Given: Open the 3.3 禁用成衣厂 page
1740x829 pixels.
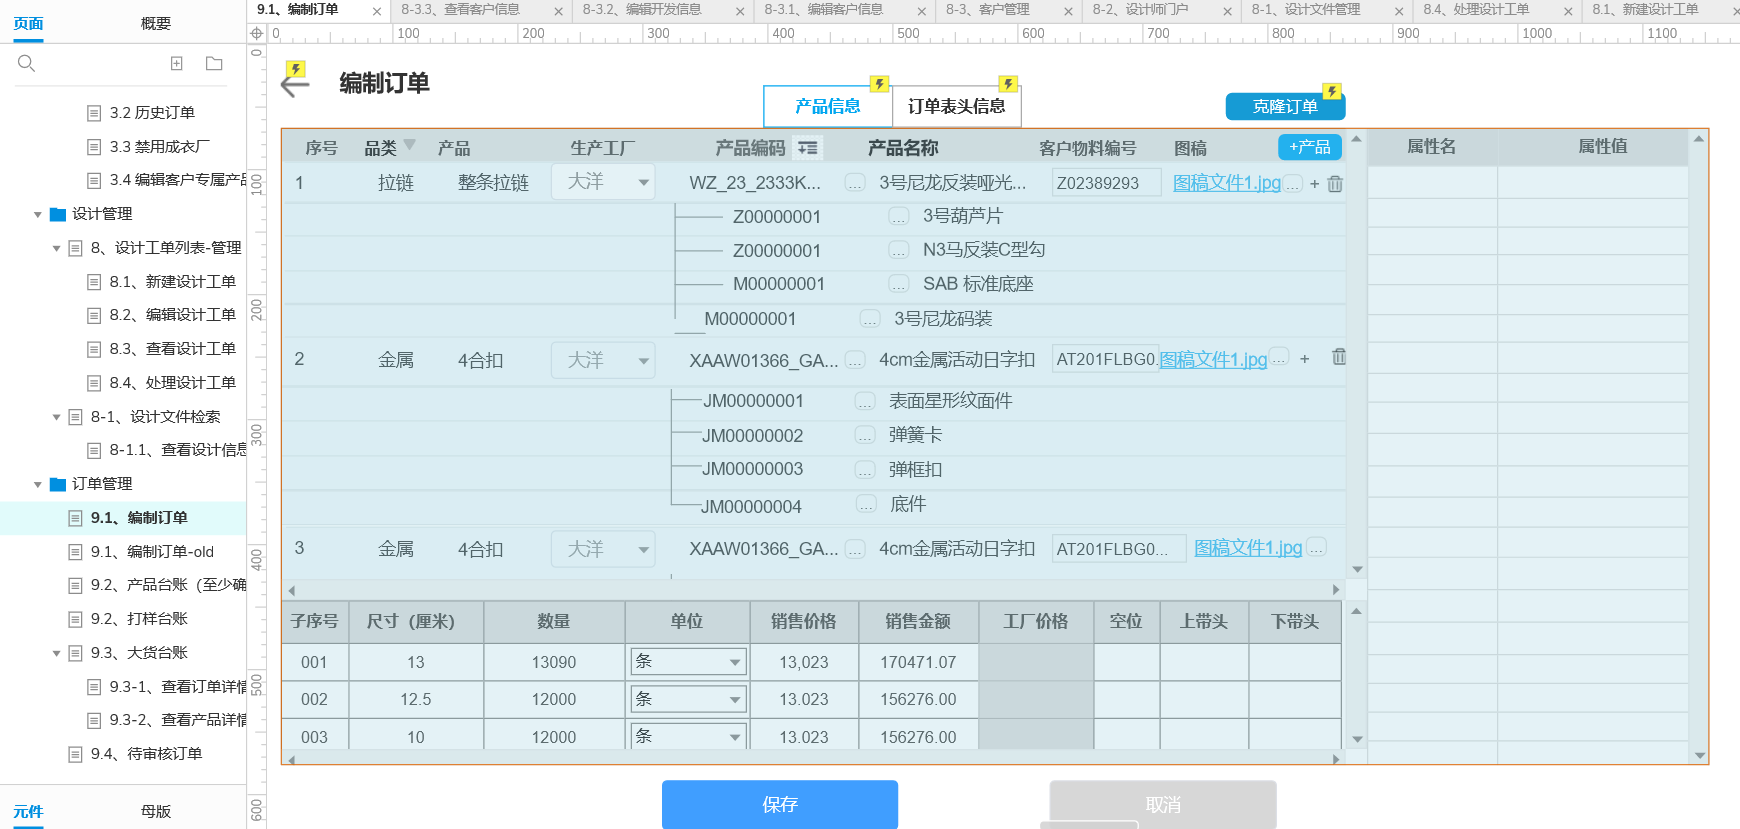Looking at the screenshot, I should pos(159,147).
